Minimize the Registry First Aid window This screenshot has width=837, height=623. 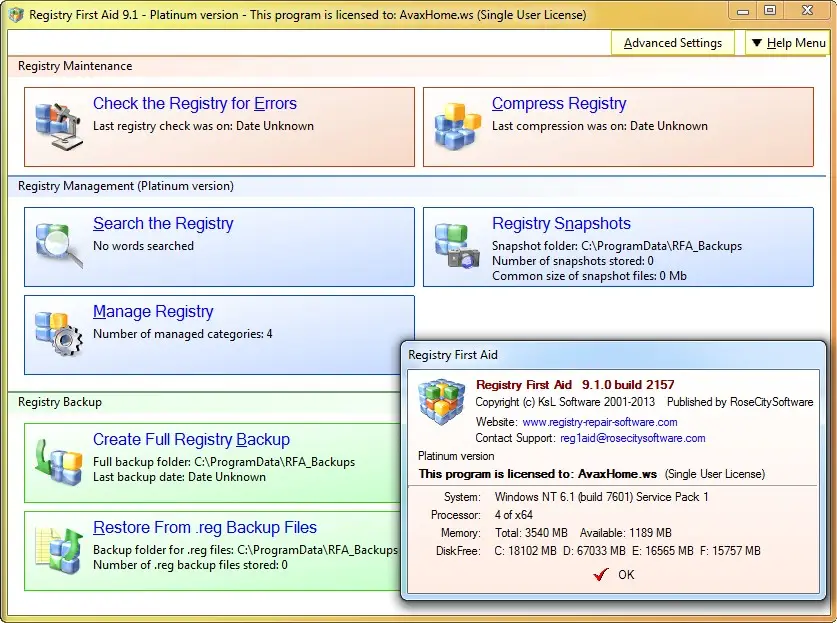coord(743,11)
